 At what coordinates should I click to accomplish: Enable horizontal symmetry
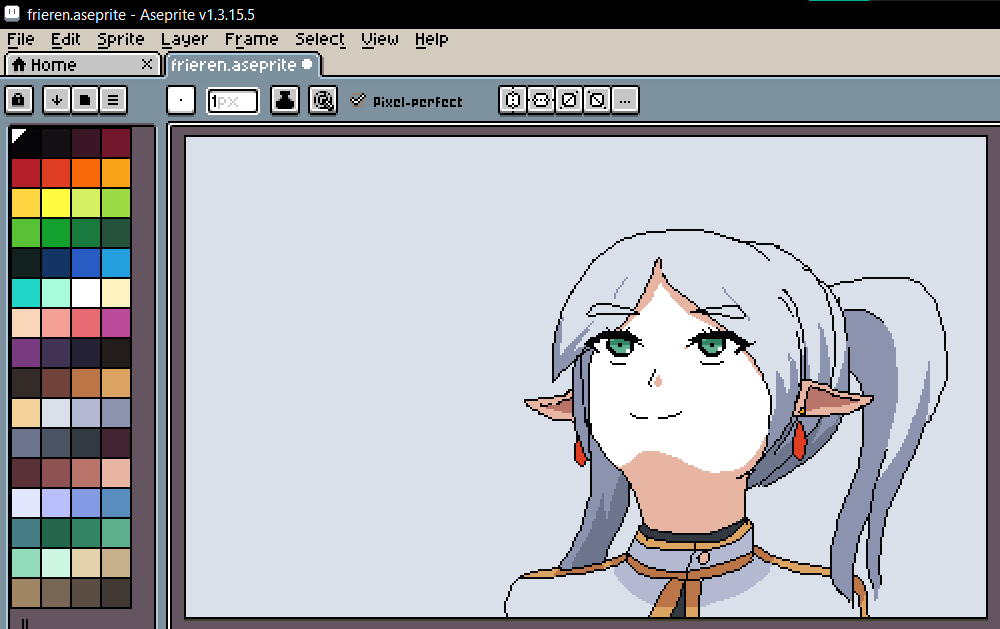[x=513, y=100]
